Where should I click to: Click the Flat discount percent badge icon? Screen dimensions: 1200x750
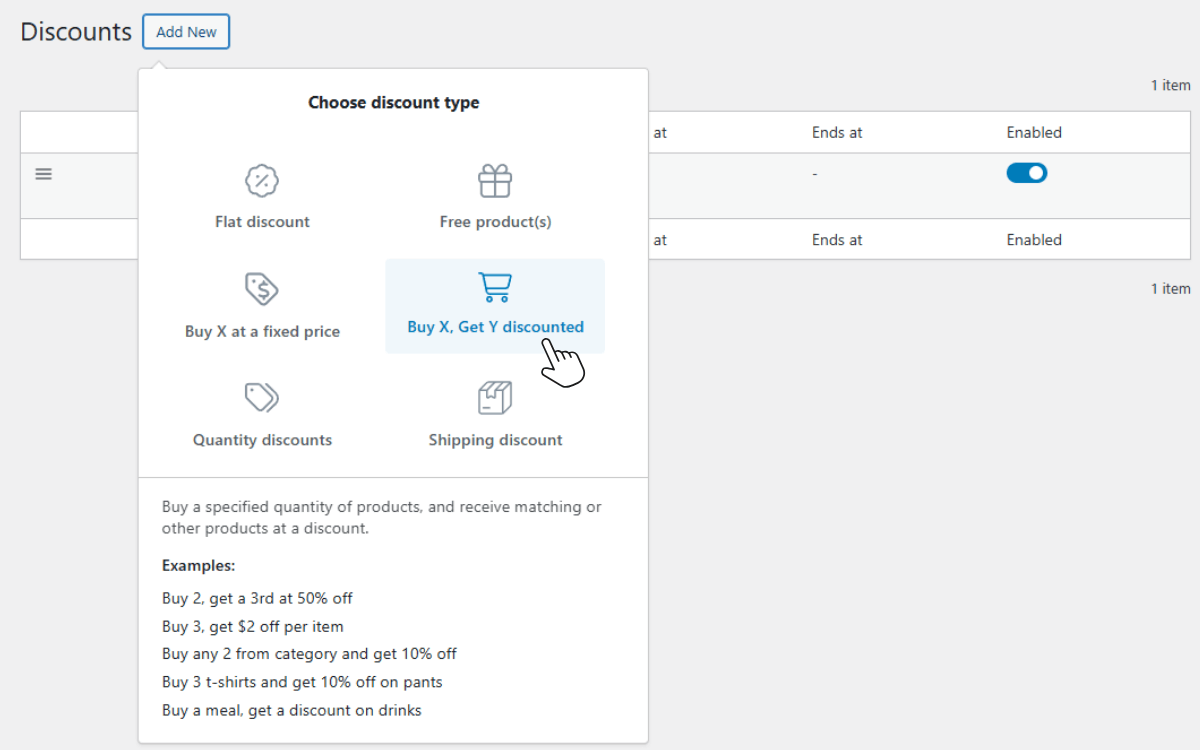[x=262, y=181]
